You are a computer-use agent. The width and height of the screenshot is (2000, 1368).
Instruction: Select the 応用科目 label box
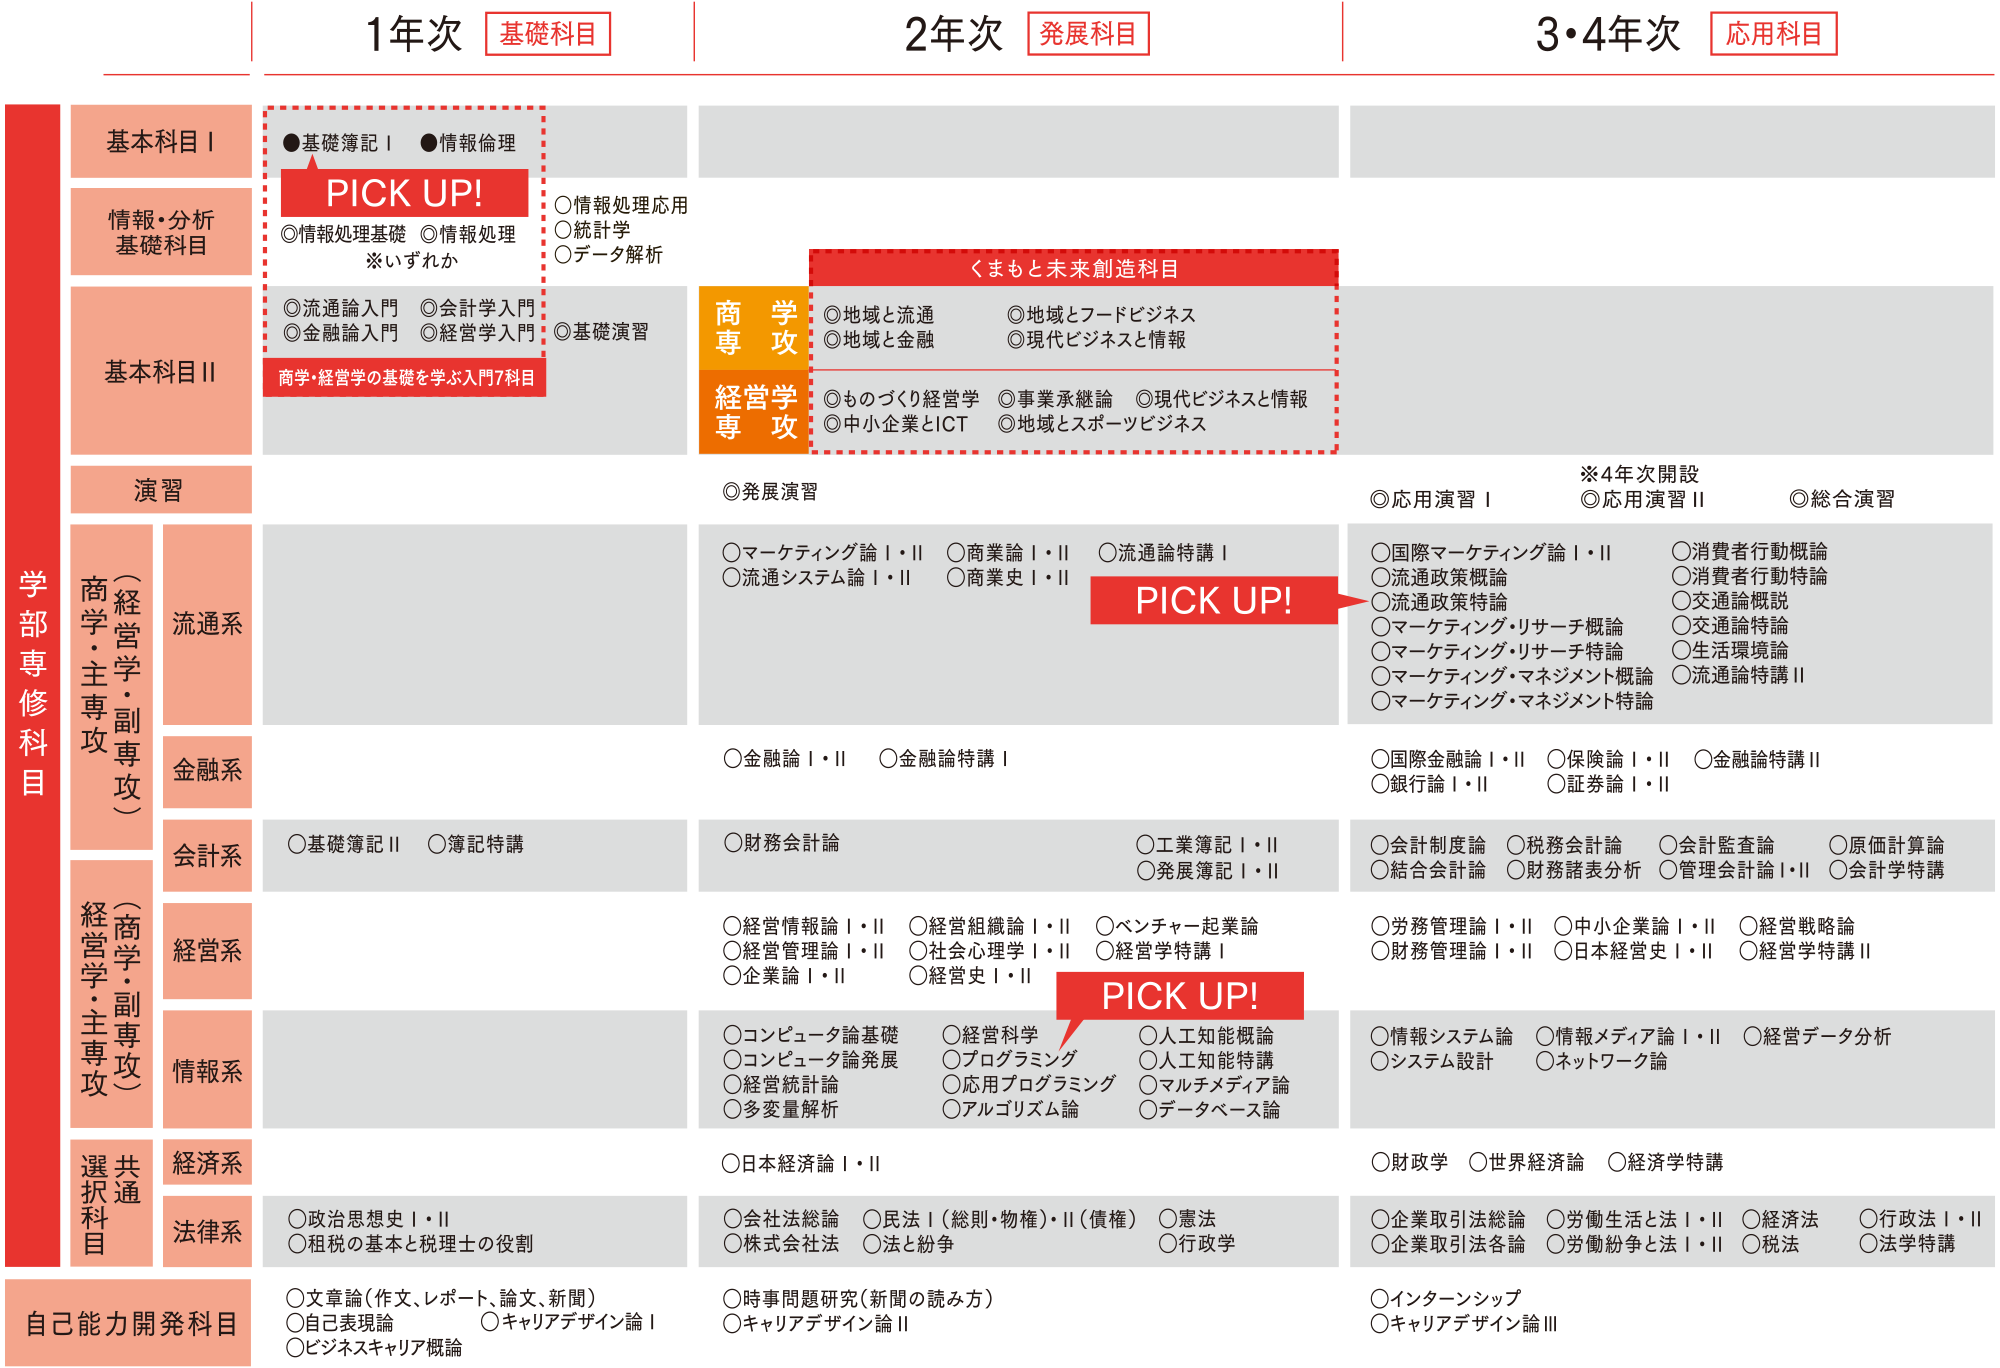1772,34
